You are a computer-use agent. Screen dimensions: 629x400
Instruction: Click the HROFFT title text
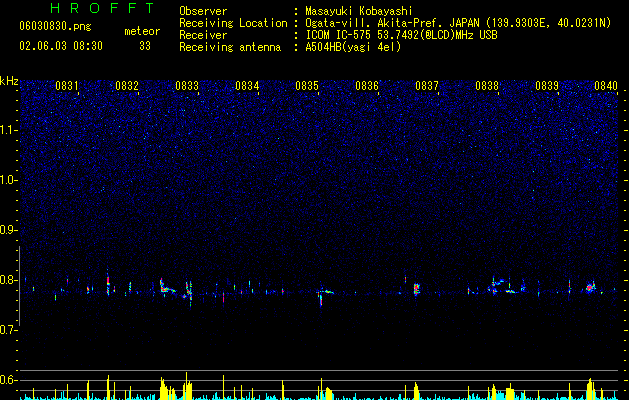102,8
